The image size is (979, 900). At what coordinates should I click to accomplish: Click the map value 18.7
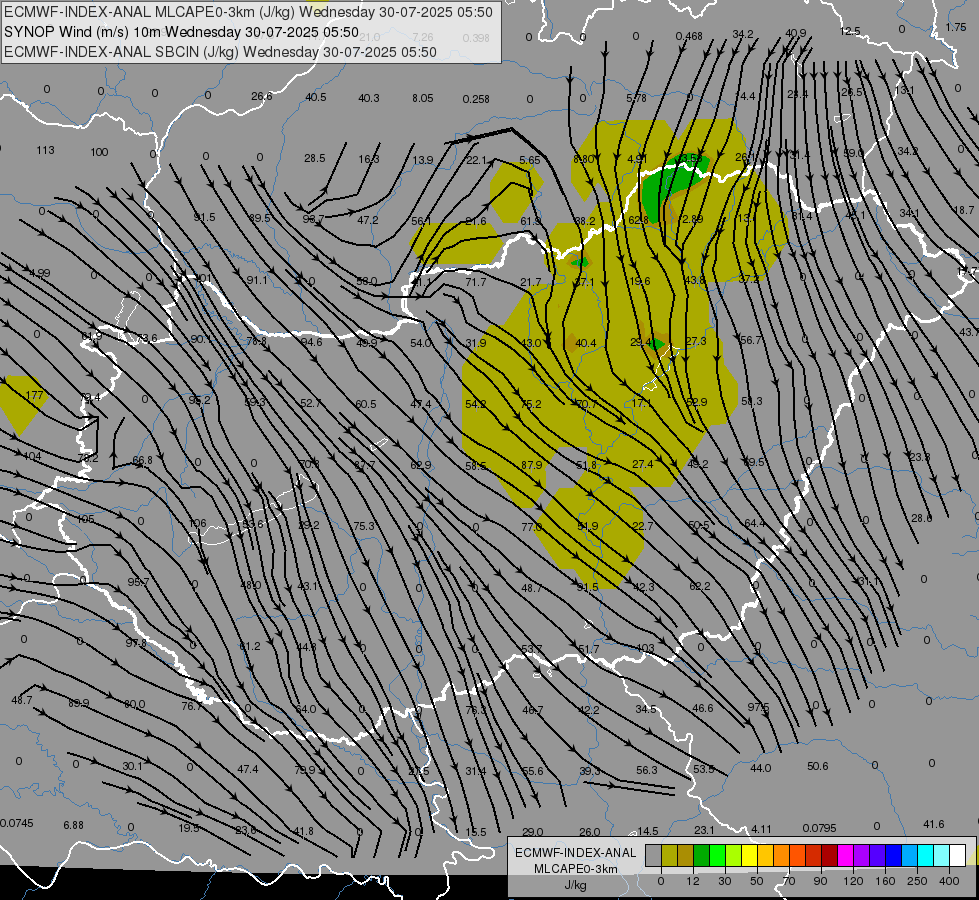(x=963, y=210)
